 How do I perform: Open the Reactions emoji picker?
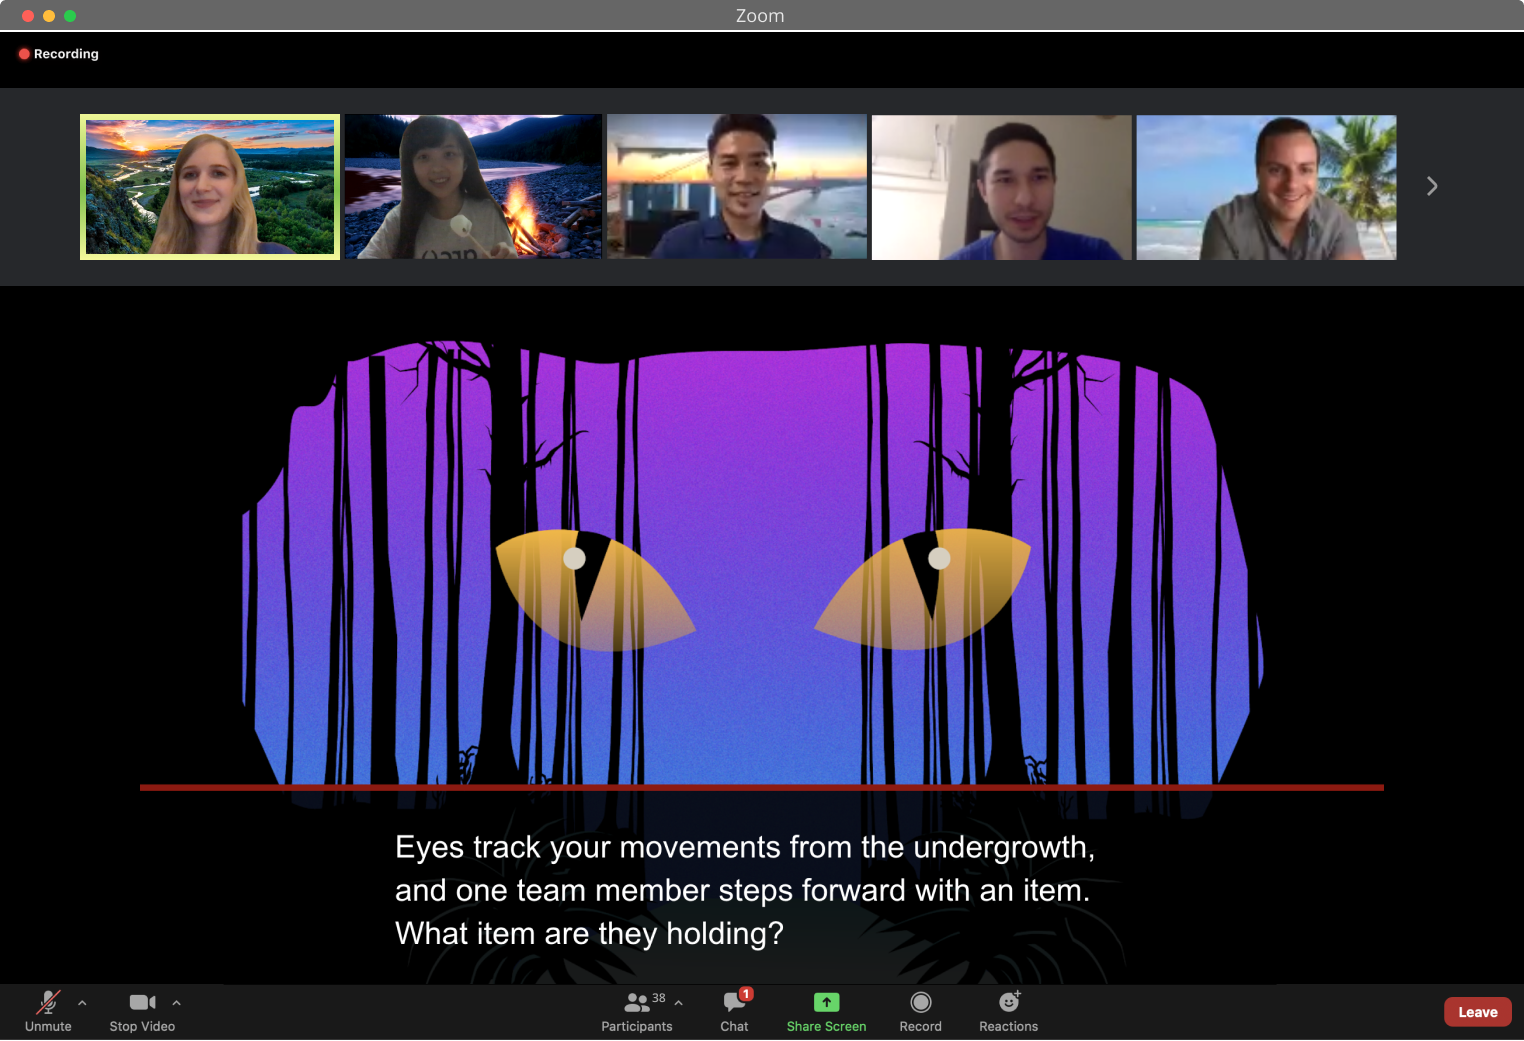coord(1008,1011)
